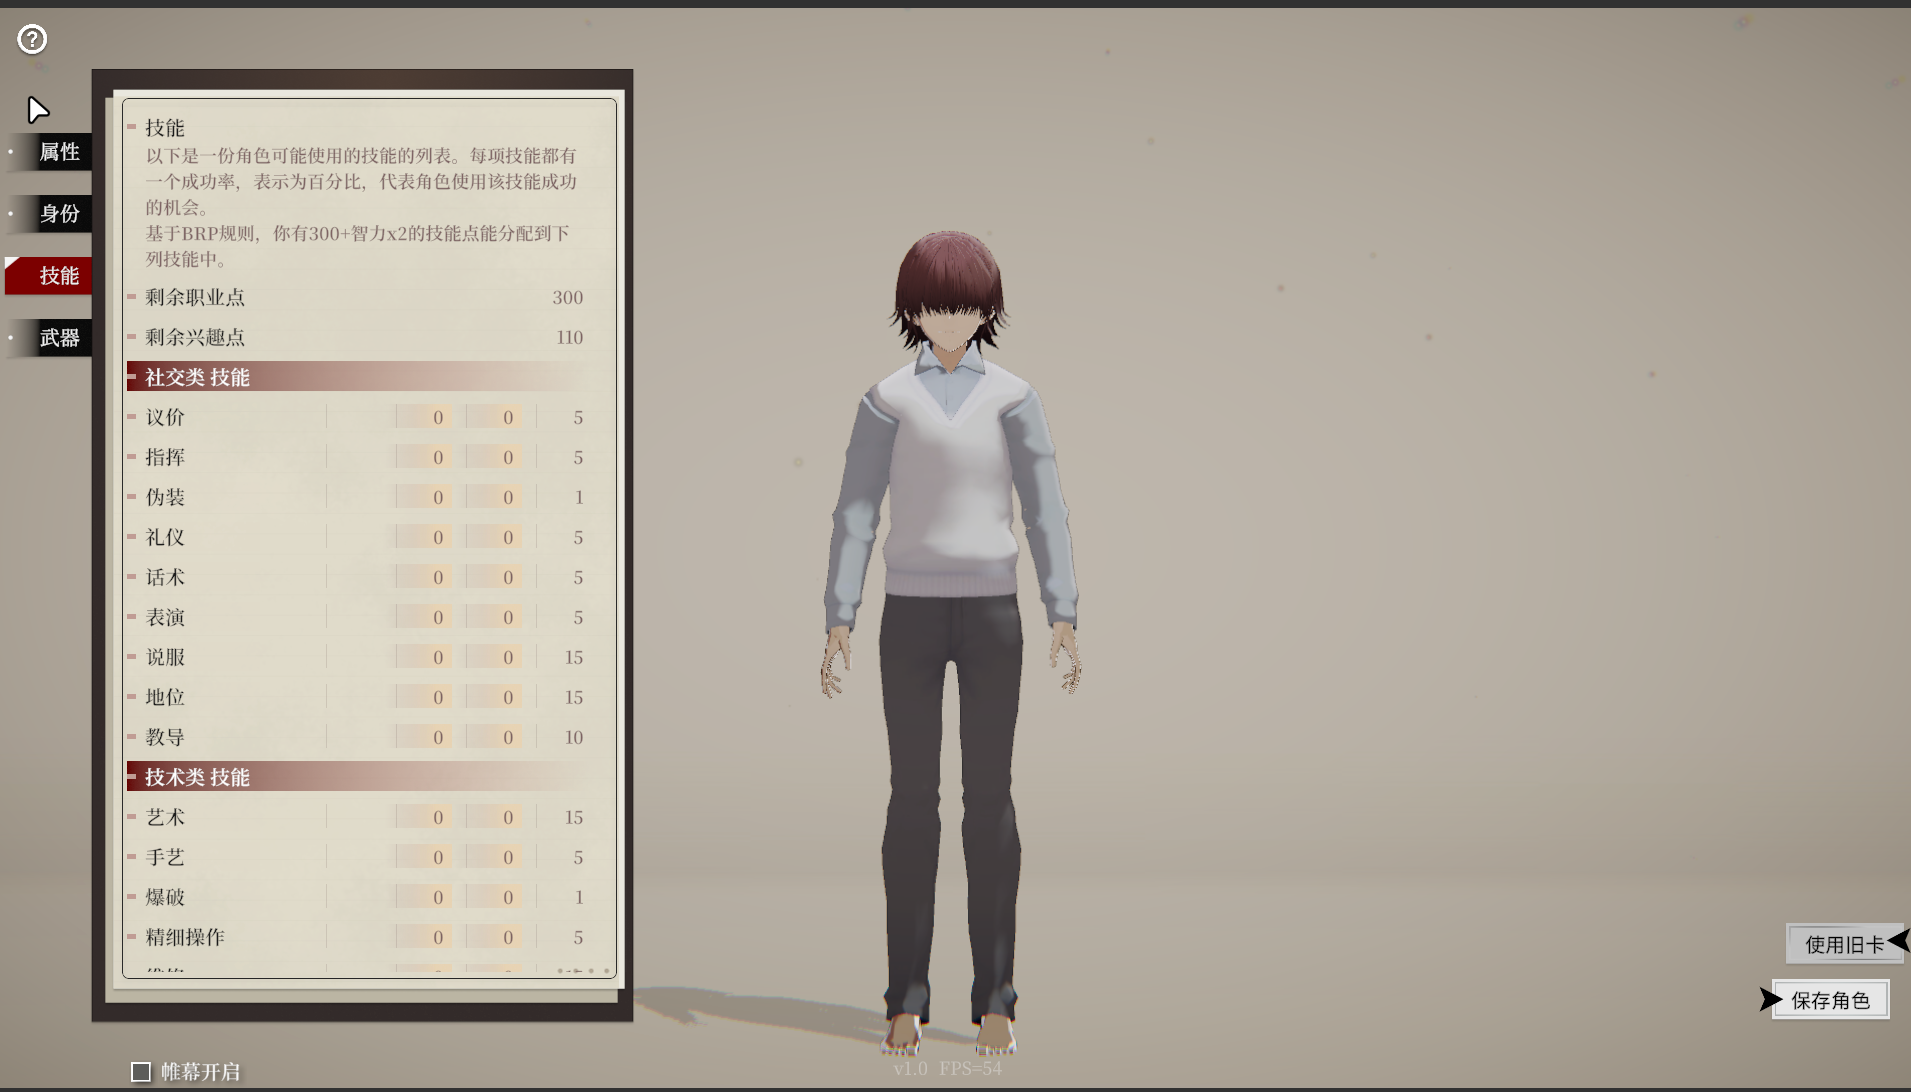
Task: Click the marker icon beside 技能 heading
Action: click(131, 127)
